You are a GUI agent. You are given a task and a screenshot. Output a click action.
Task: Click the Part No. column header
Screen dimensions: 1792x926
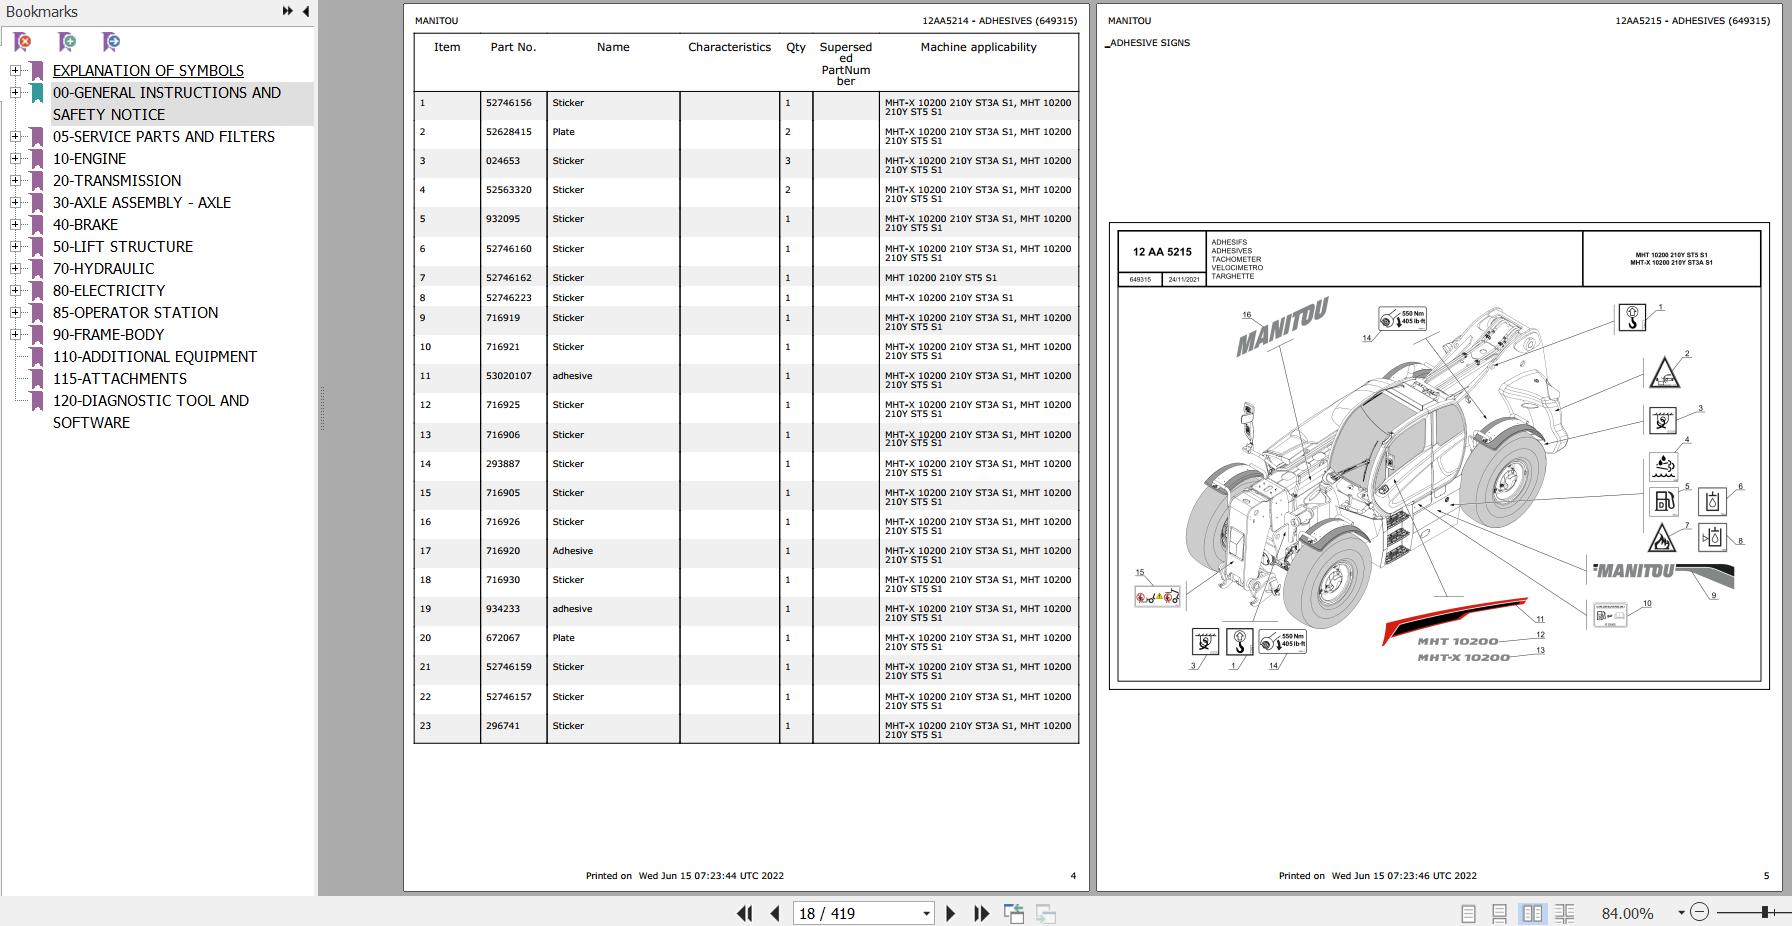point(513,47)
